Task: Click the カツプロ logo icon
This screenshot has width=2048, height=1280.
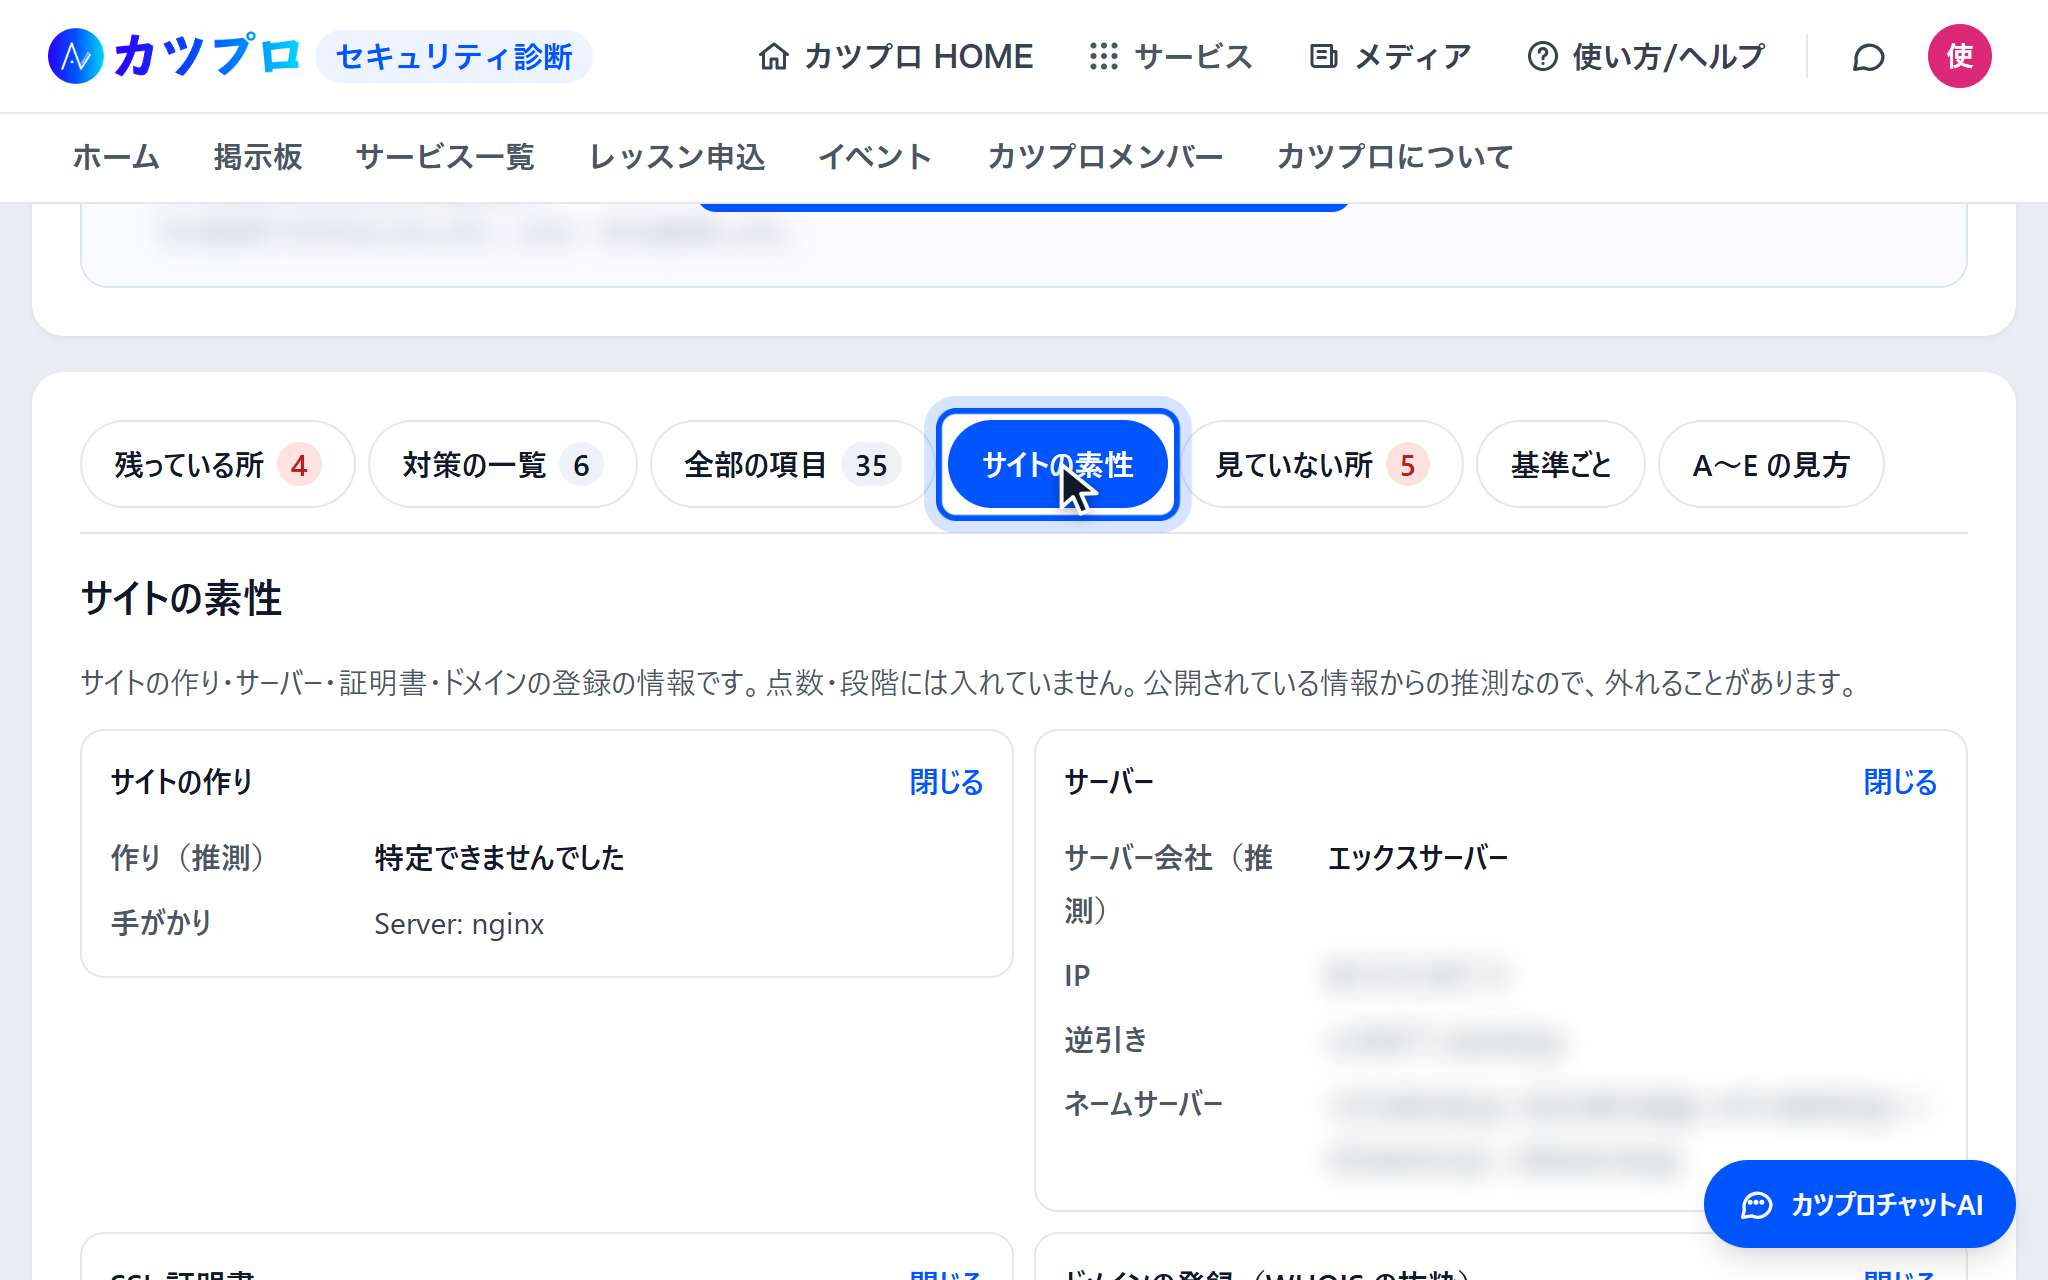Action: [76, 56]
